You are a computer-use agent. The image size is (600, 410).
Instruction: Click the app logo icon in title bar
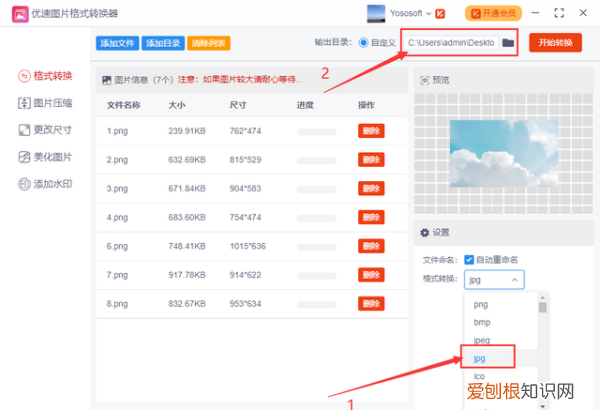(x=20, y=14)
